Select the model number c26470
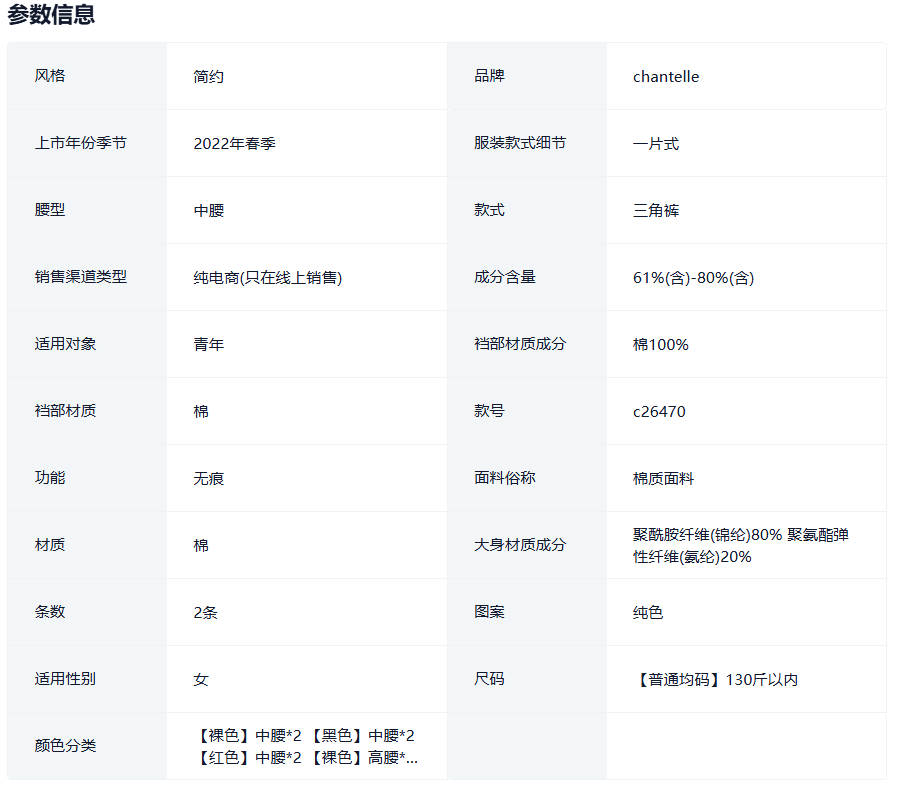Screen dimensions: 905x788 pyautogui.click(x=659, y=412)
